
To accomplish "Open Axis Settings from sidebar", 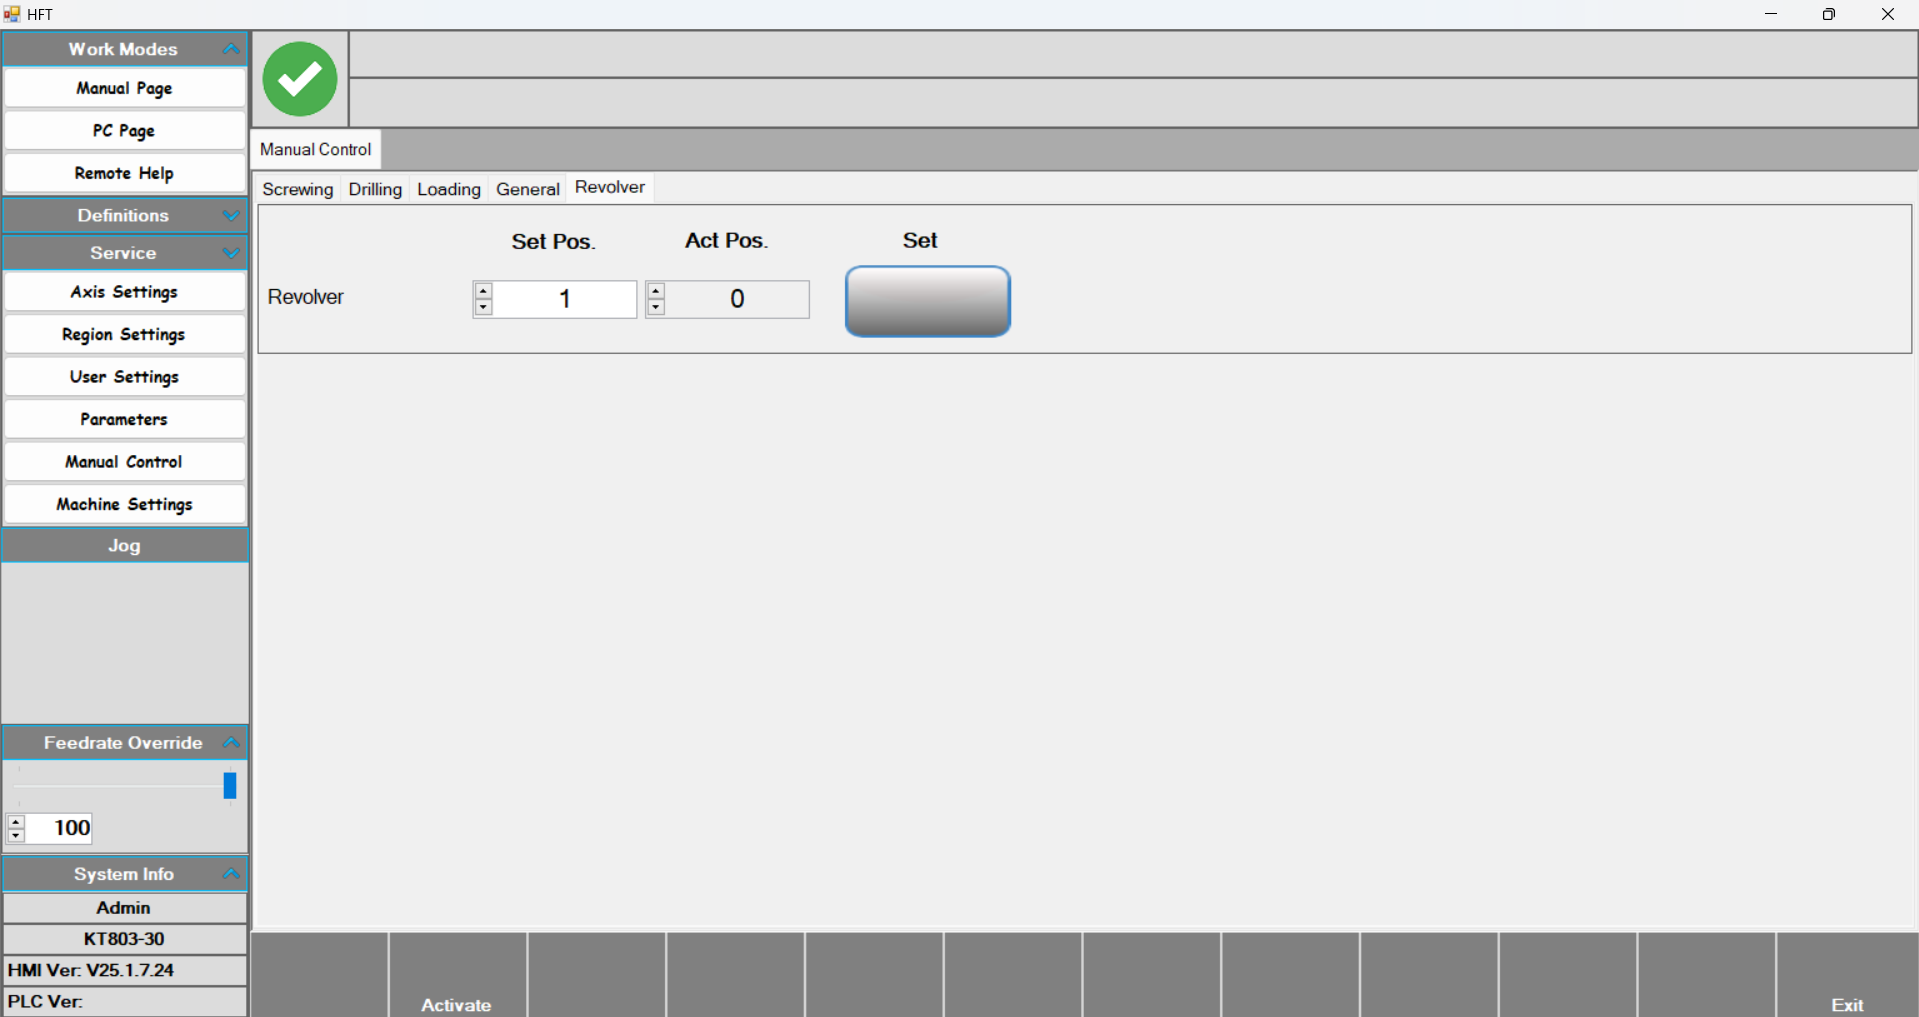I will click(x=124, y=292).
